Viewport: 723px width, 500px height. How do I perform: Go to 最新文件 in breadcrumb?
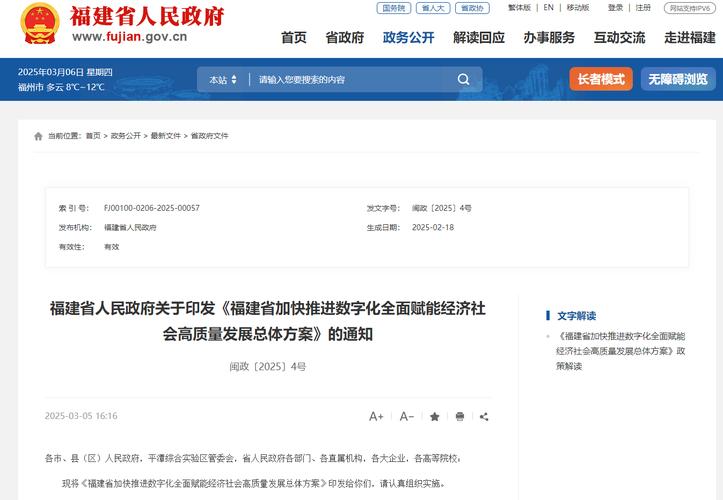coord(166,136)
